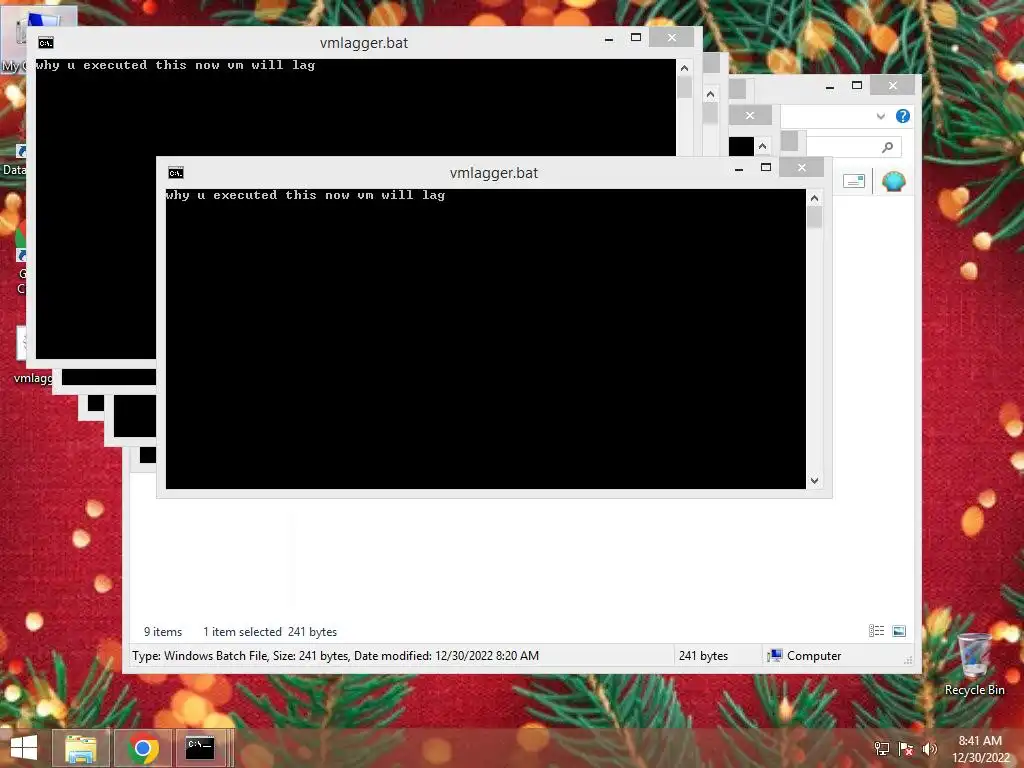1024x768 pixels.
Task: Minimize the front vmlagger.bat console window
Action: pos(739,168)
